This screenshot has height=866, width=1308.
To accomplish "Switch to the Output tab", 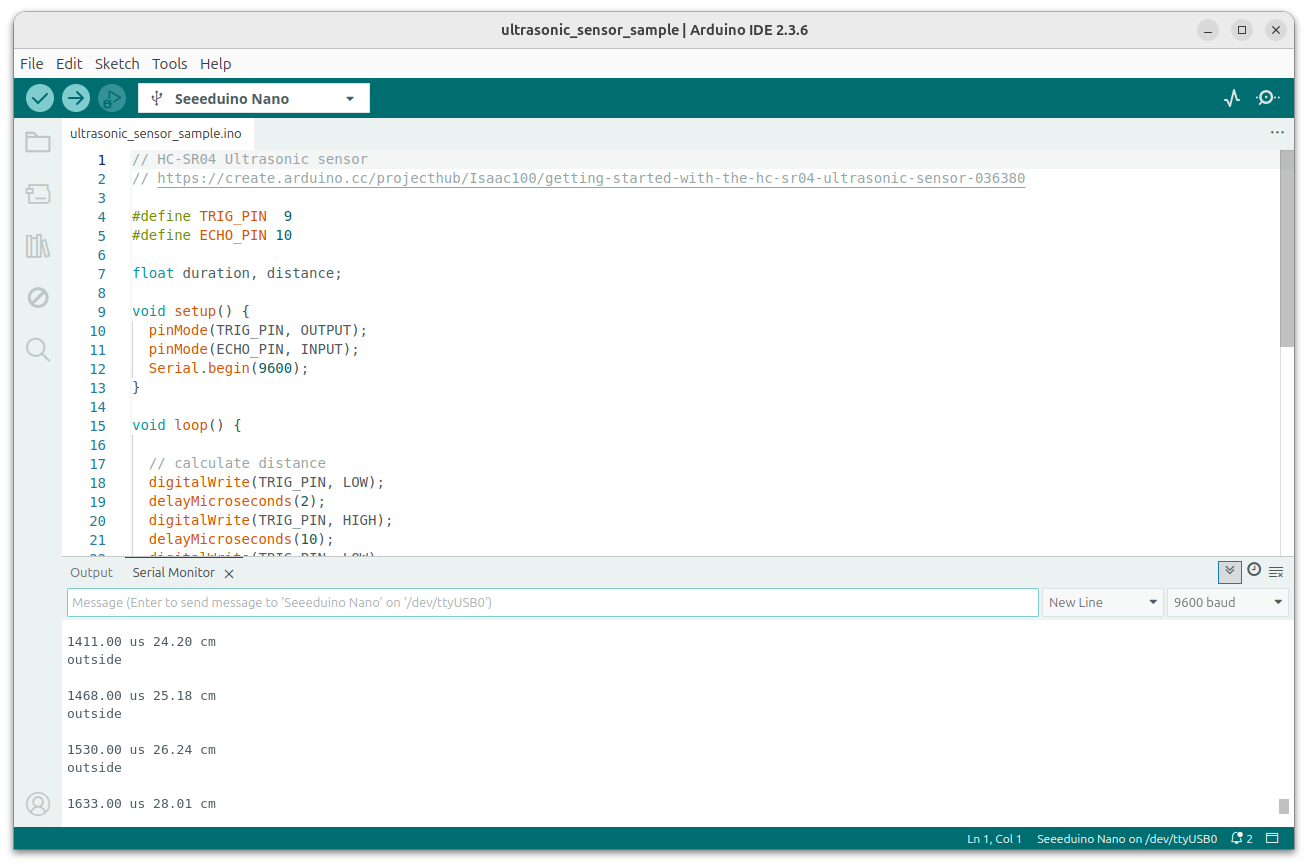I will (91, 572).
